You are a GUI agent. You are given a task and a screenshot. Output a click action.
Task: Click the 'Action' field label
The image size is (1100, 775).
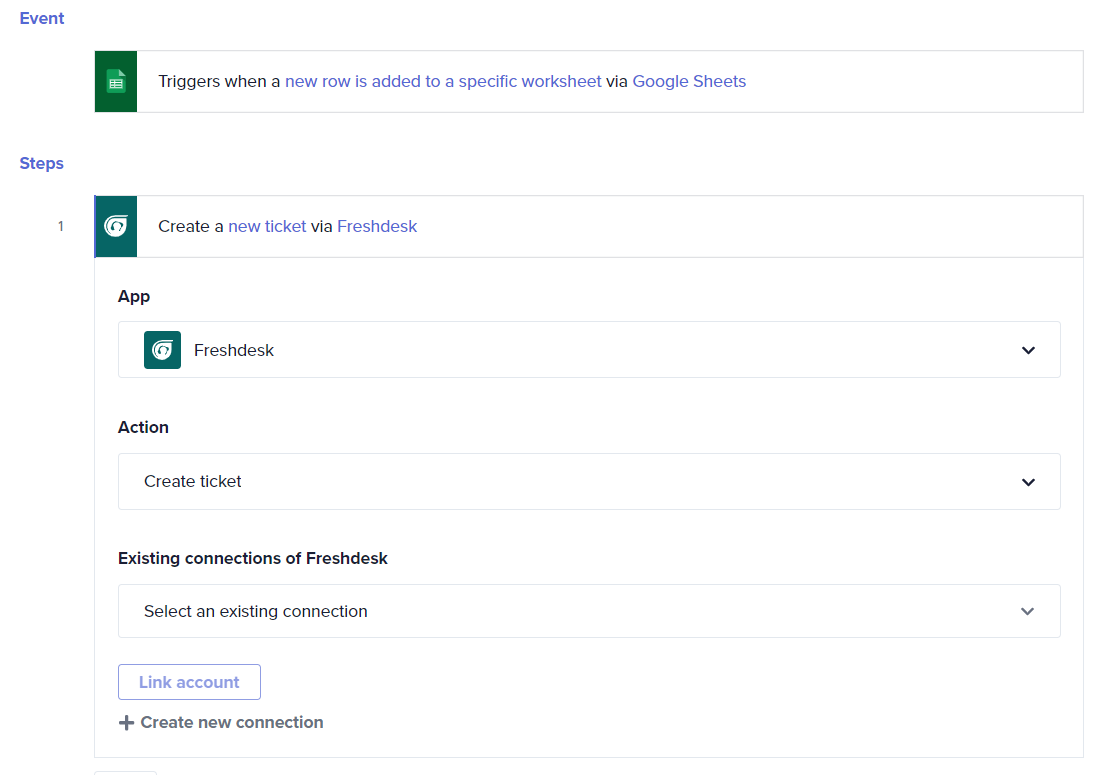143,427
